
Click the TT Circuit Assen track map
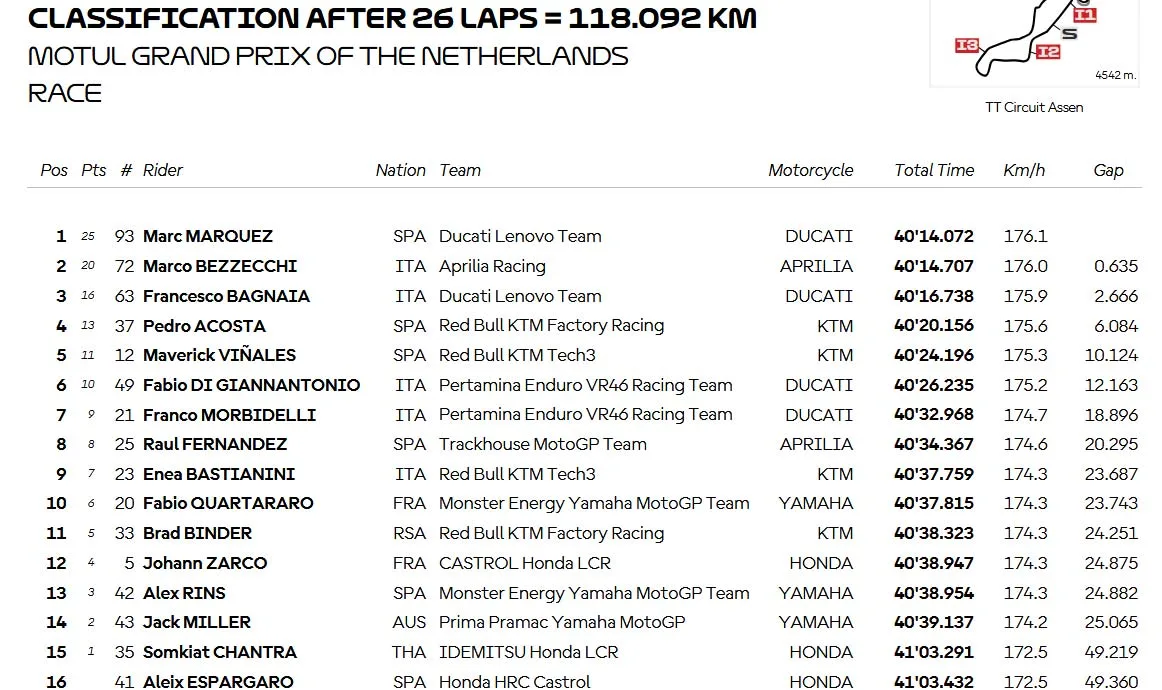coord(1034,43)
